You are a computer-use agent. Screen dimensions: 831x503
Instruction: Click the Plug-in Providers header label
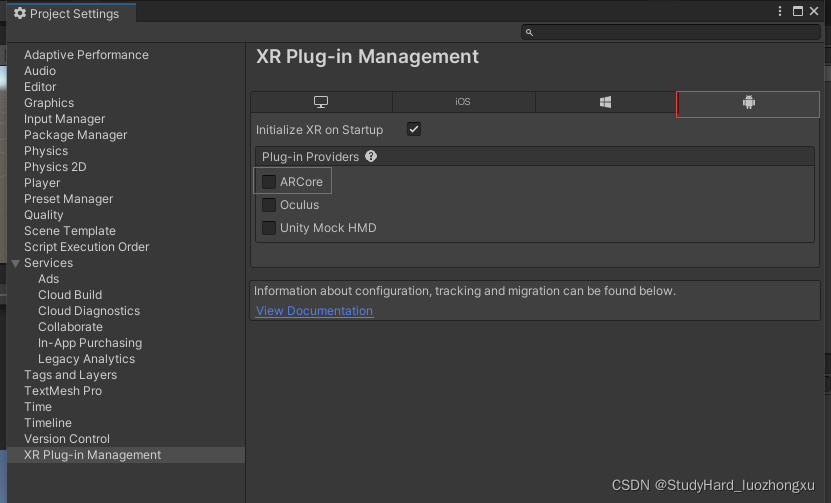(311, 157)
